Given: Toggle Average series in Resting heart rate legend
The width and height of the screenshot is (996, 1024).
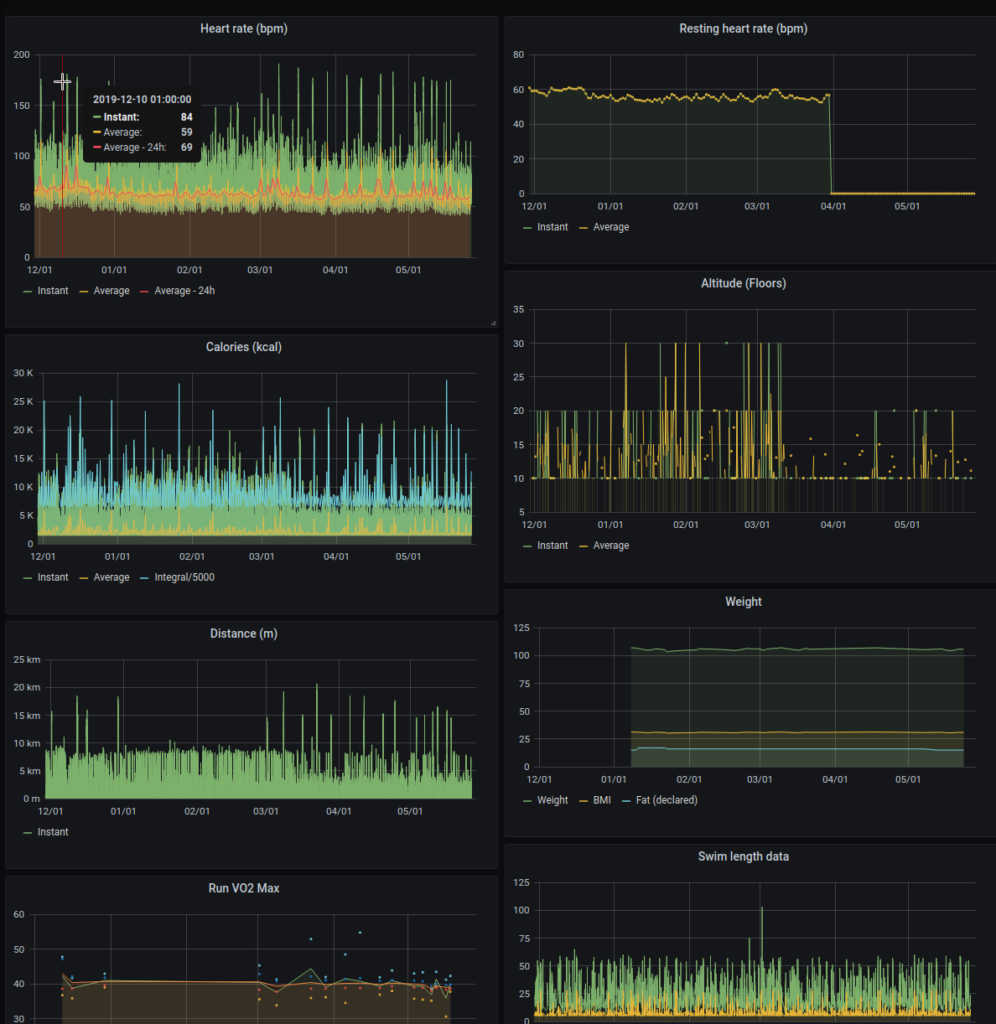Looking at the screenshot, I should [611, 227].
